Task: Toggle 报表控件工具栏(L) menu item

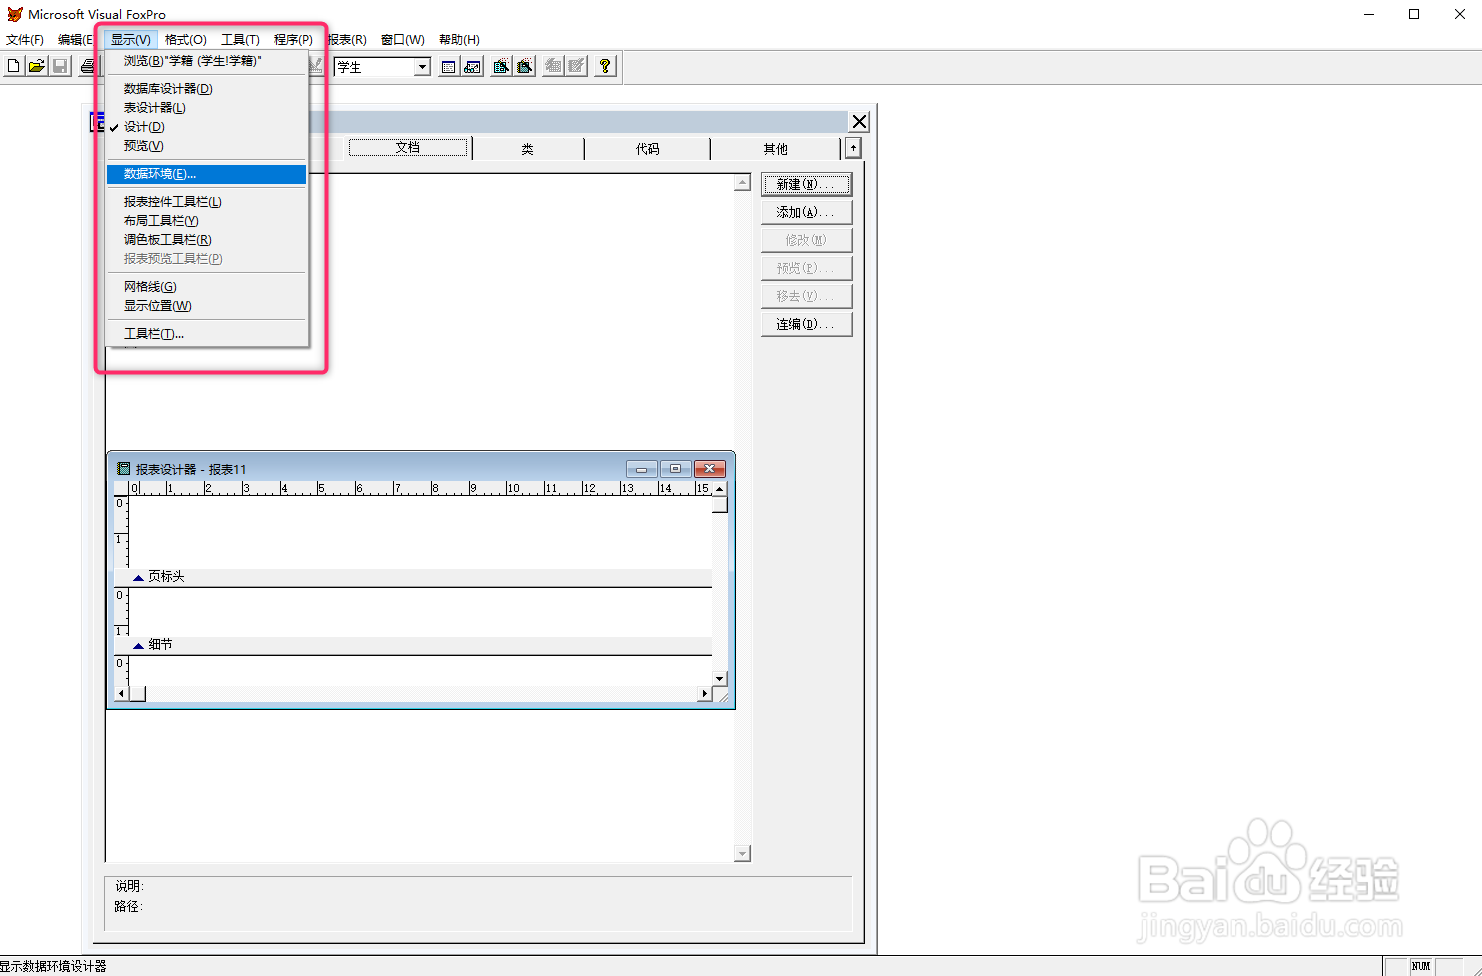Action: (206, 202)
